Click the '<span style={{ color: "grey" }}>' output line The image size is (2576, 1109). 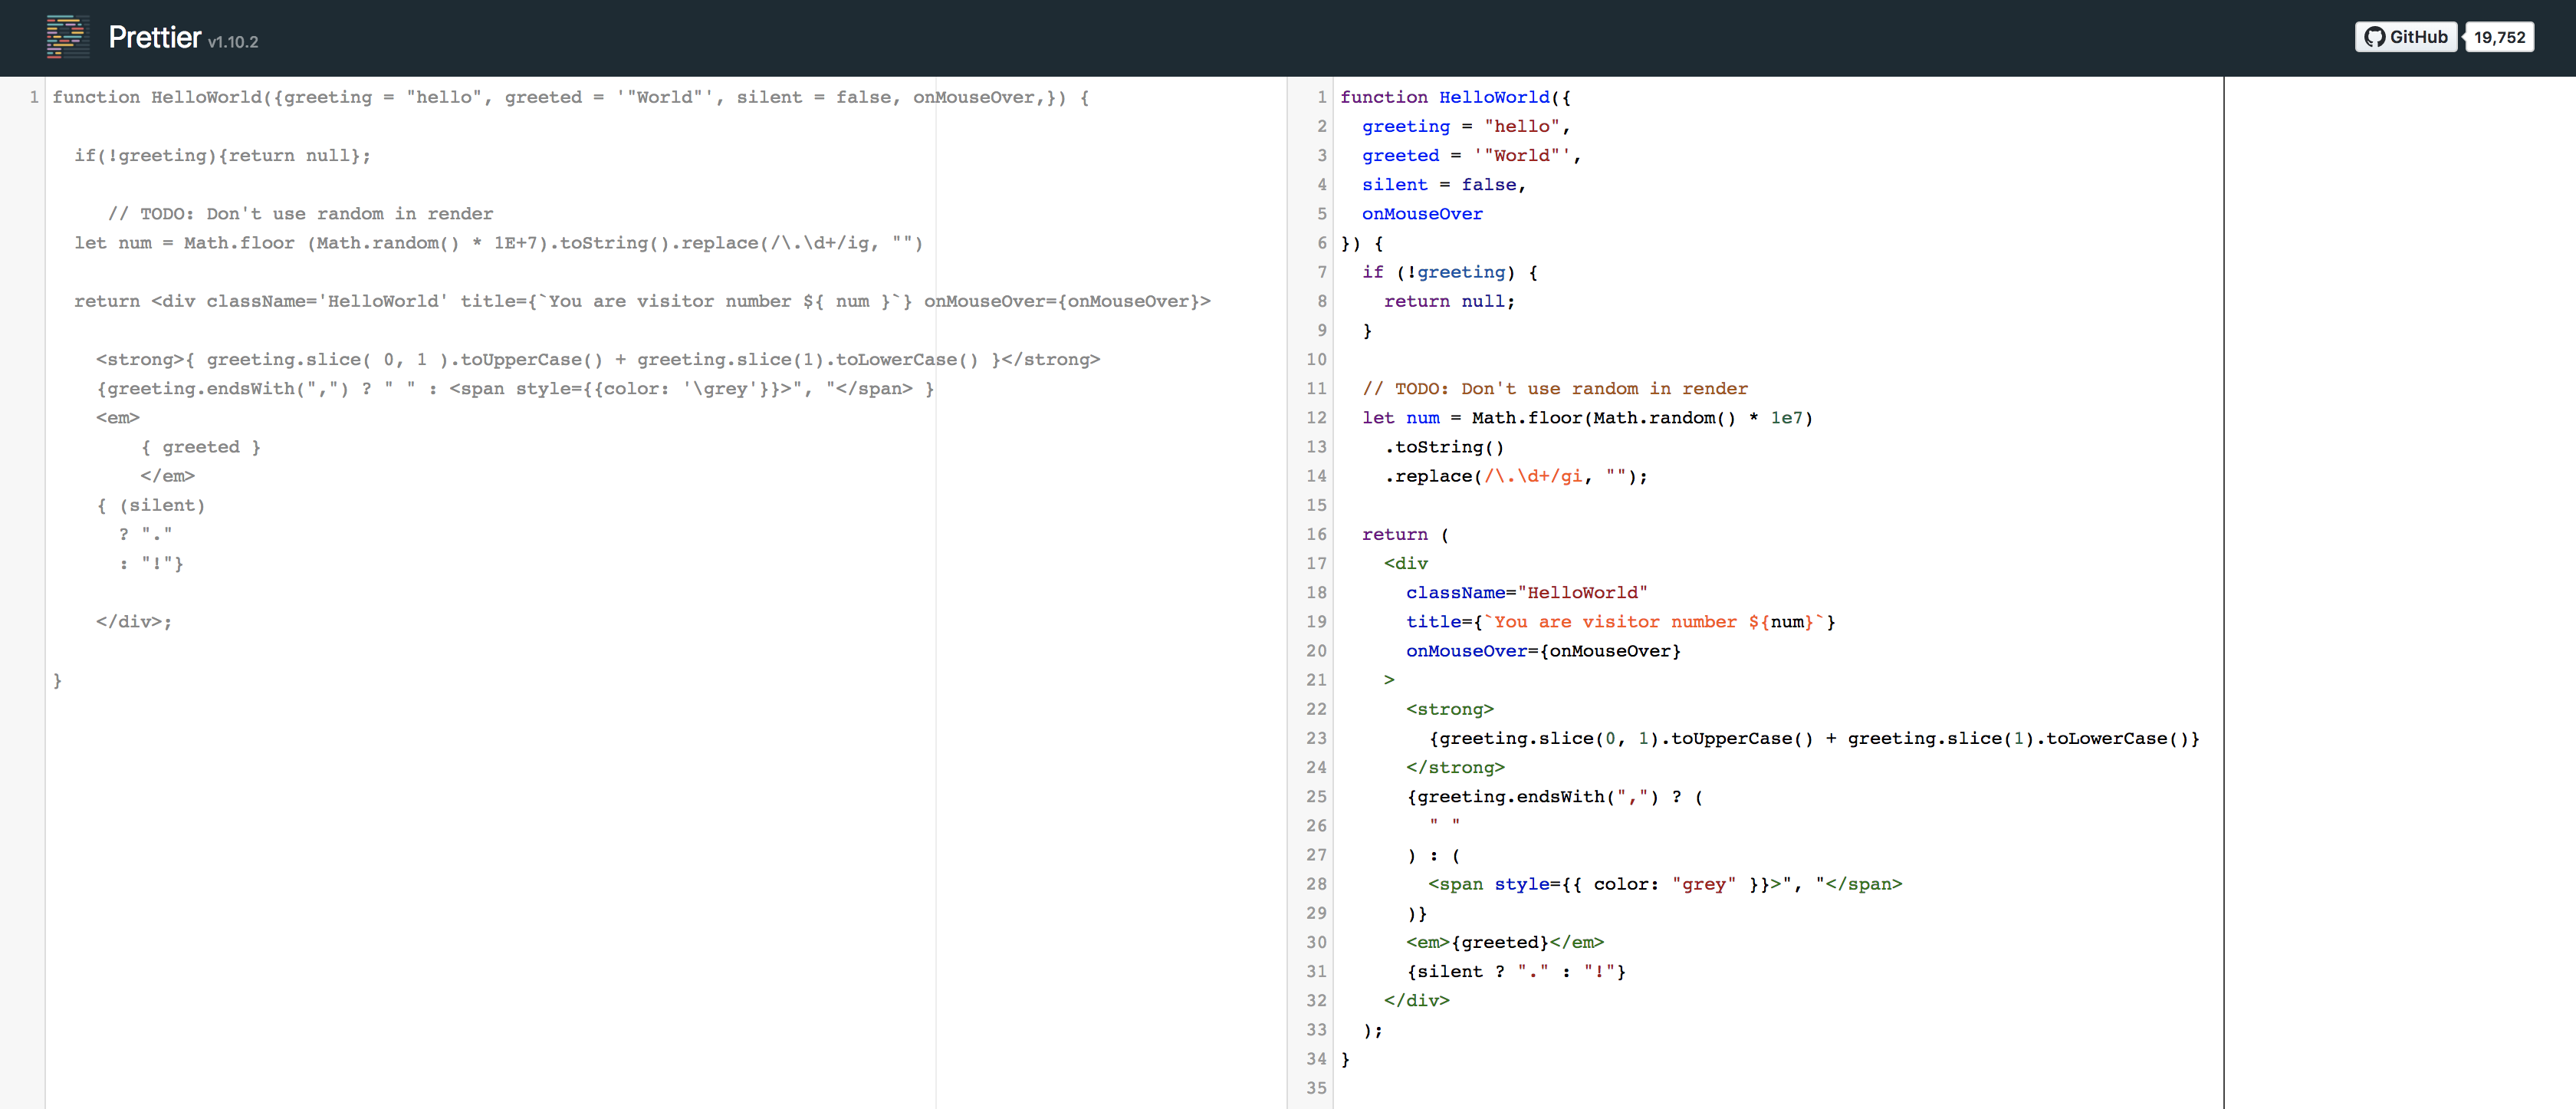pos(1665,884)
